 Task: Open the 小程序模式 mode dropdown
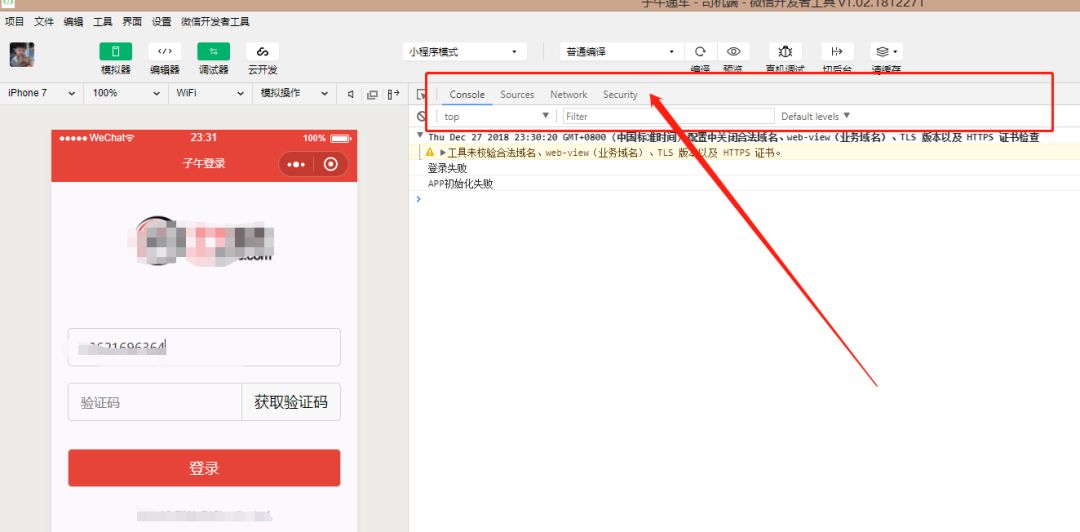tap(465, 52)
